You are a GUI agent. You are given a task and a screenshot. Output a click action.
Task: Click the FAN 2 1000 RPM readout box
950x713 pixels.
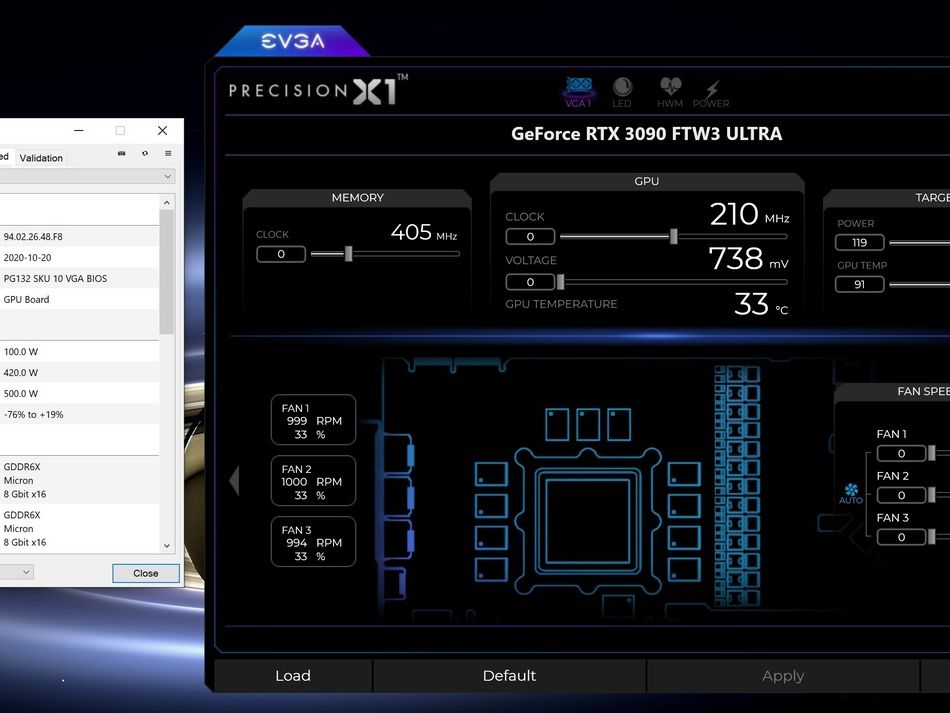pyautogui.click(x=313, y=481)
